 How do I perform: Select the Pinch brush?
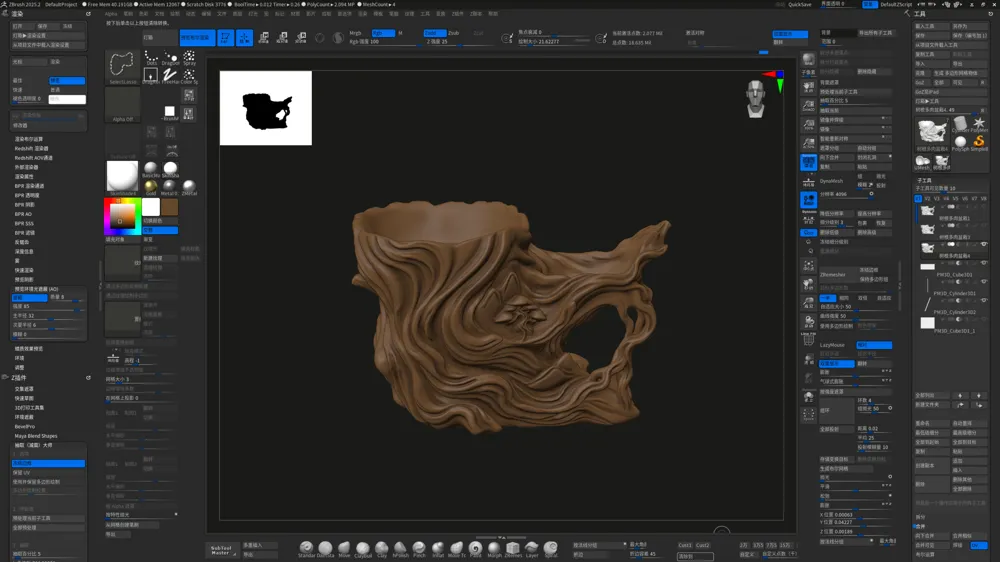coord(419,548)
